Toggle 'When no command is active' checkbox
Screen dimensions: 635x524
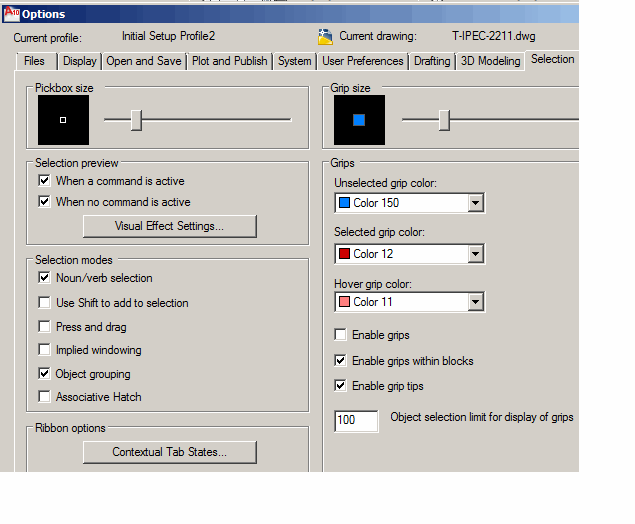(44, 201)
